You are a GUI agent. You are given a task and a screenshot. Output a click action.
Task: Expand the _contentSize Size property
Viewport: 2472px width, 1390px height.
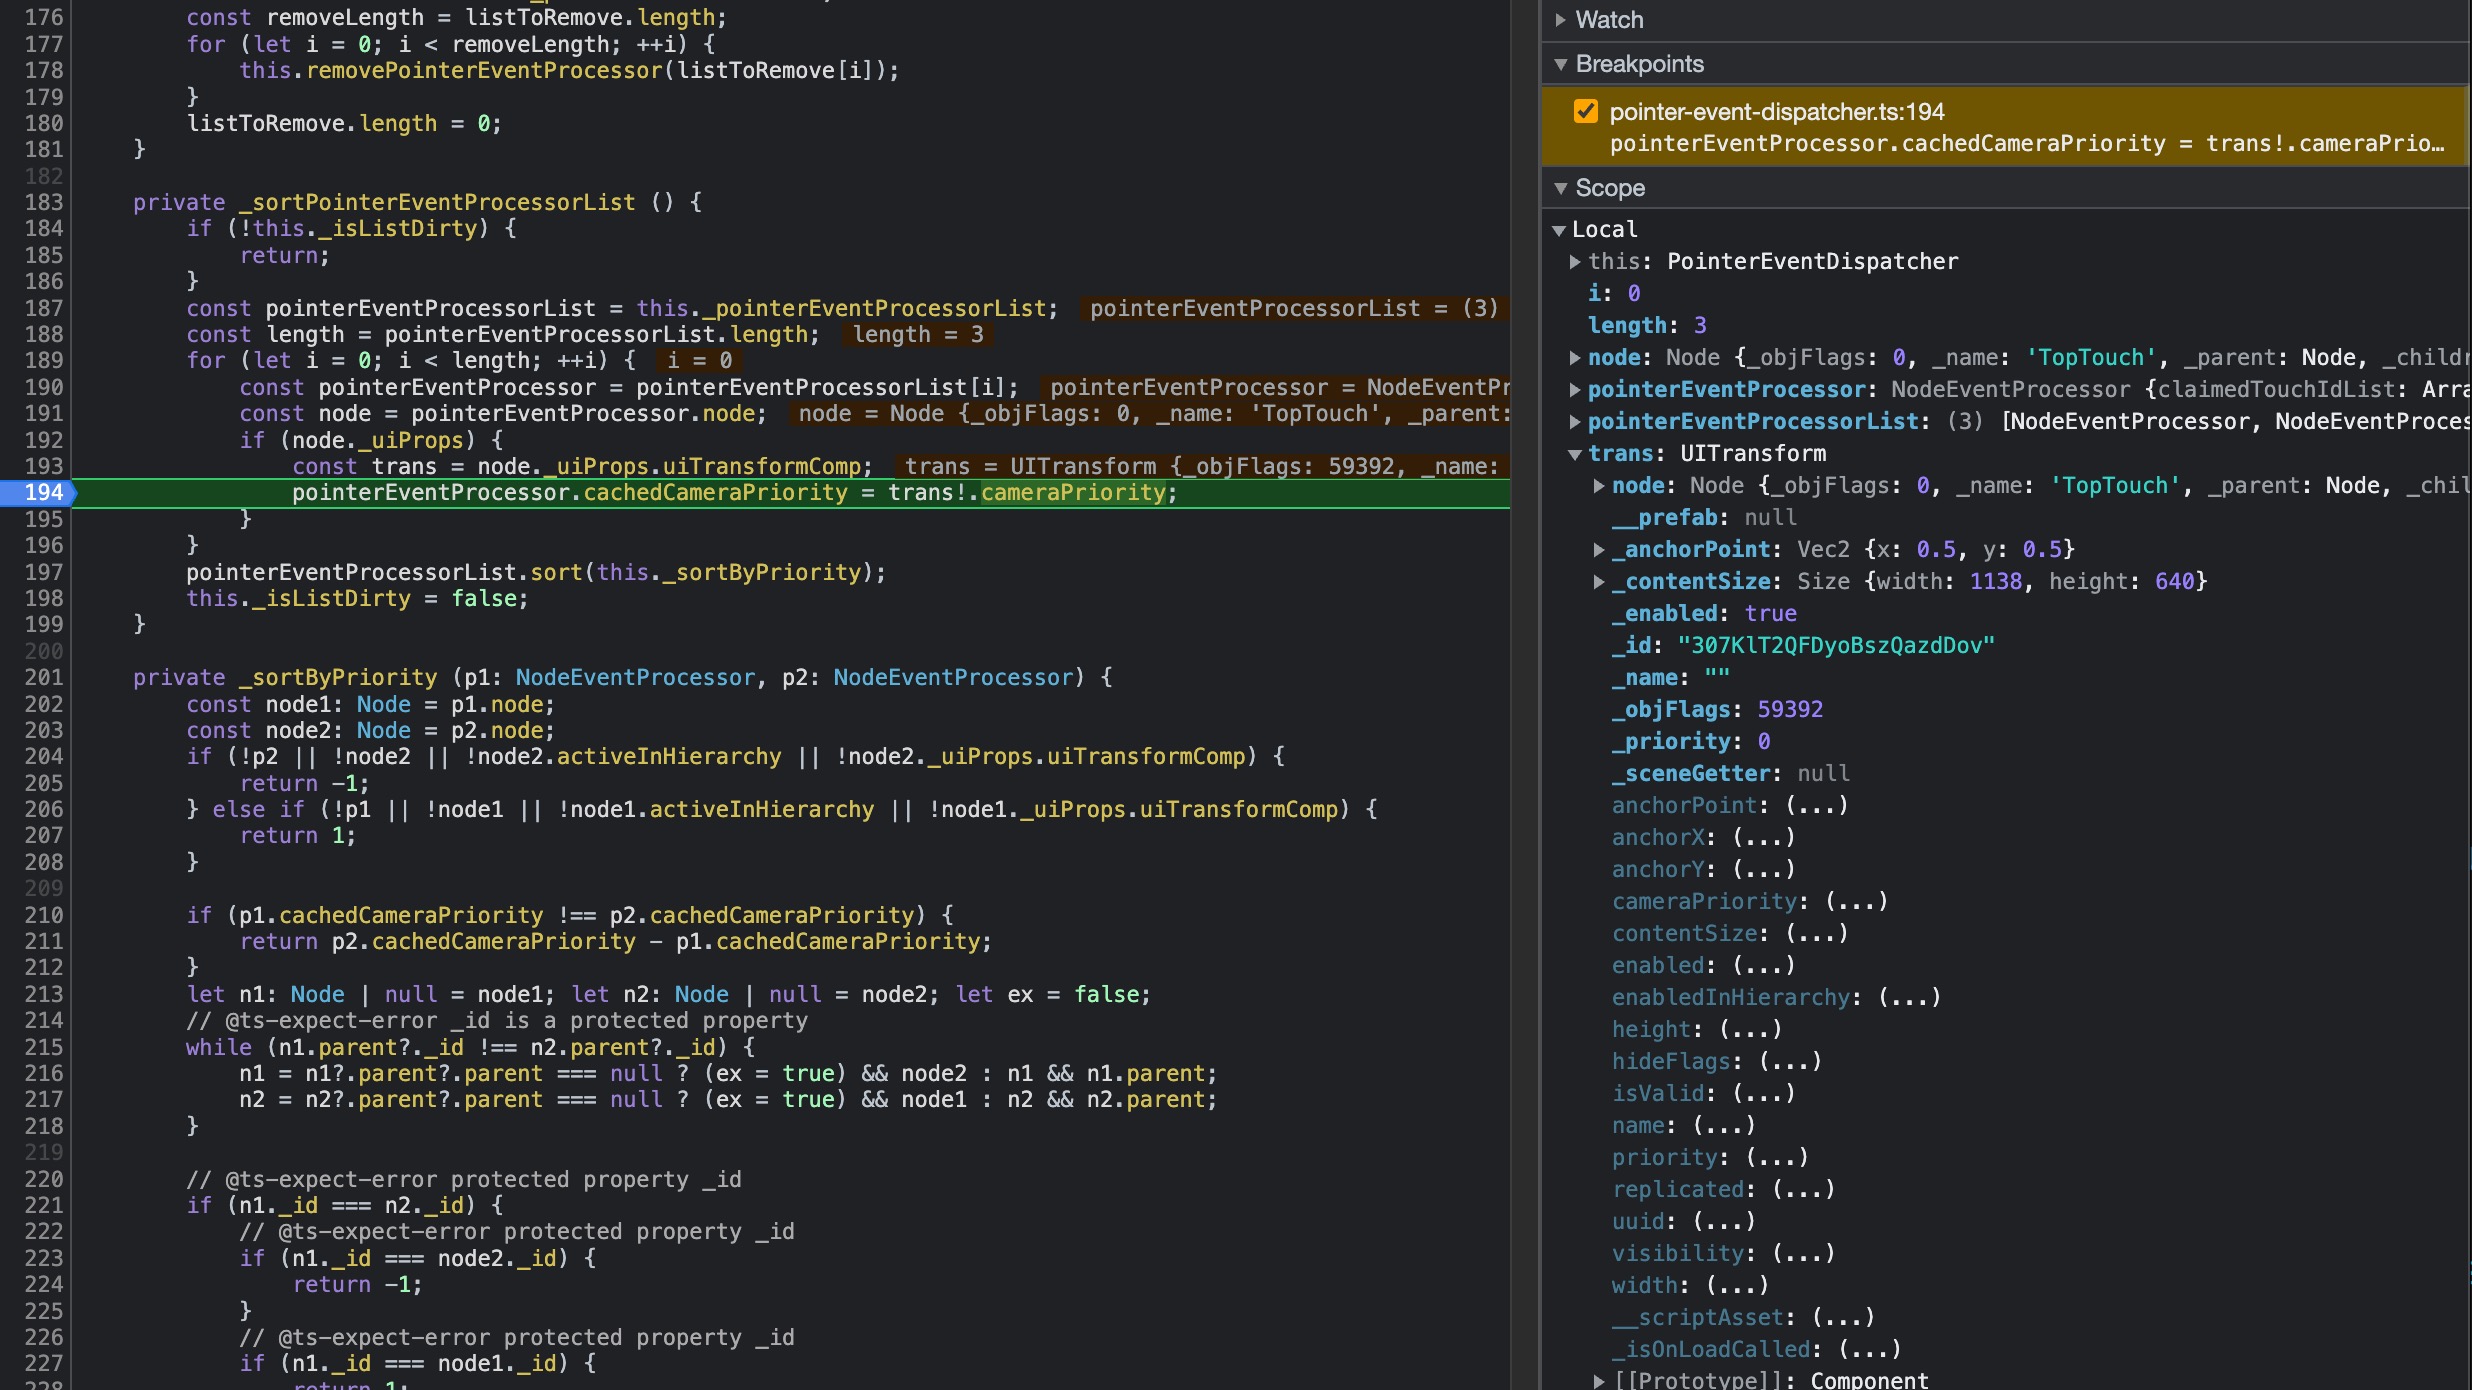pyautogui.click(x=1599, y=582)
